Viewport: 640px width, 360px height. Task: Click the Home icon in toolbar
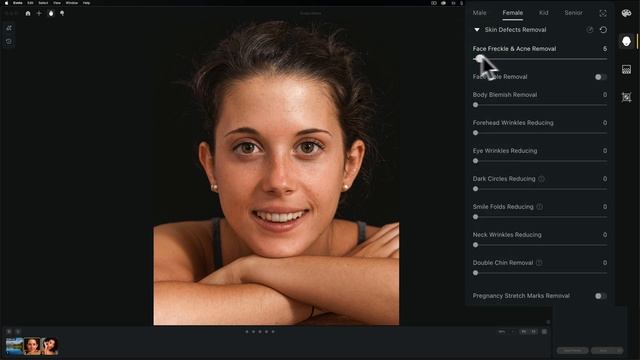(x=28, y=13)
